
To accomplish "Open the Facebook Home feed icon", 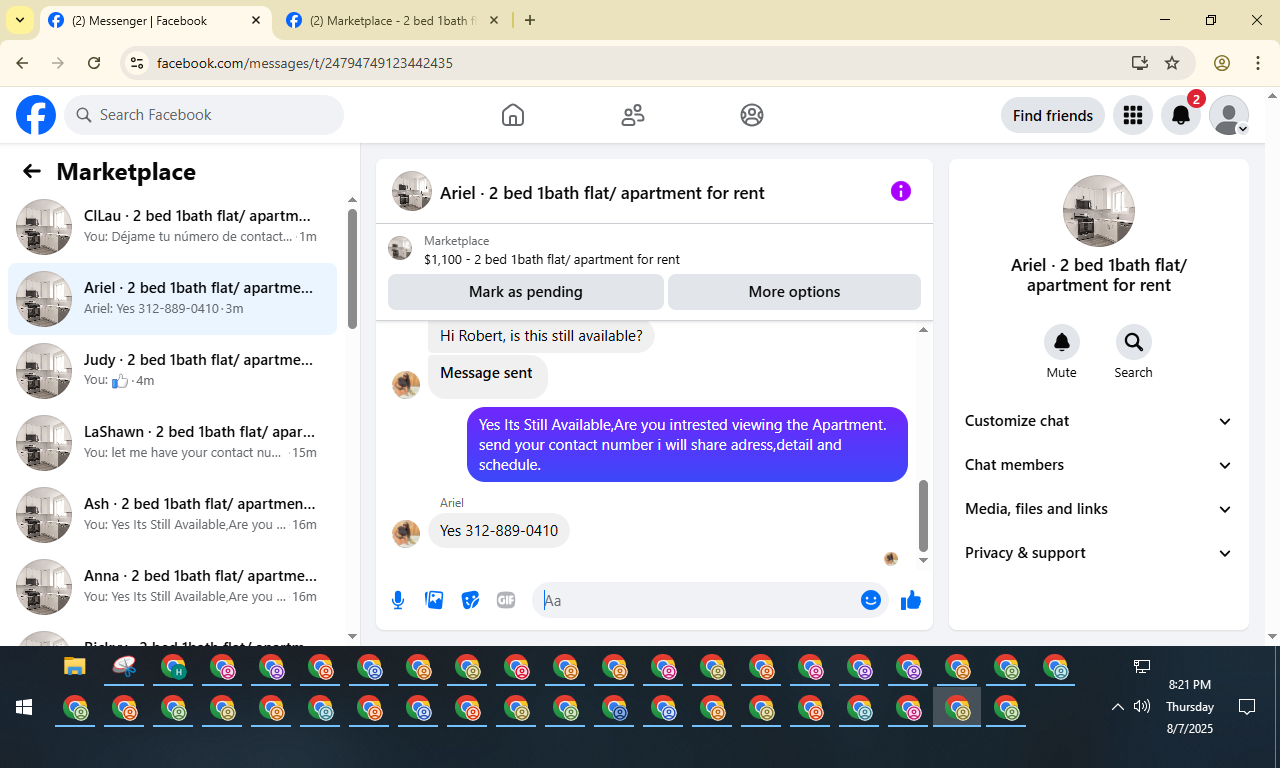I will coord(513,115).
